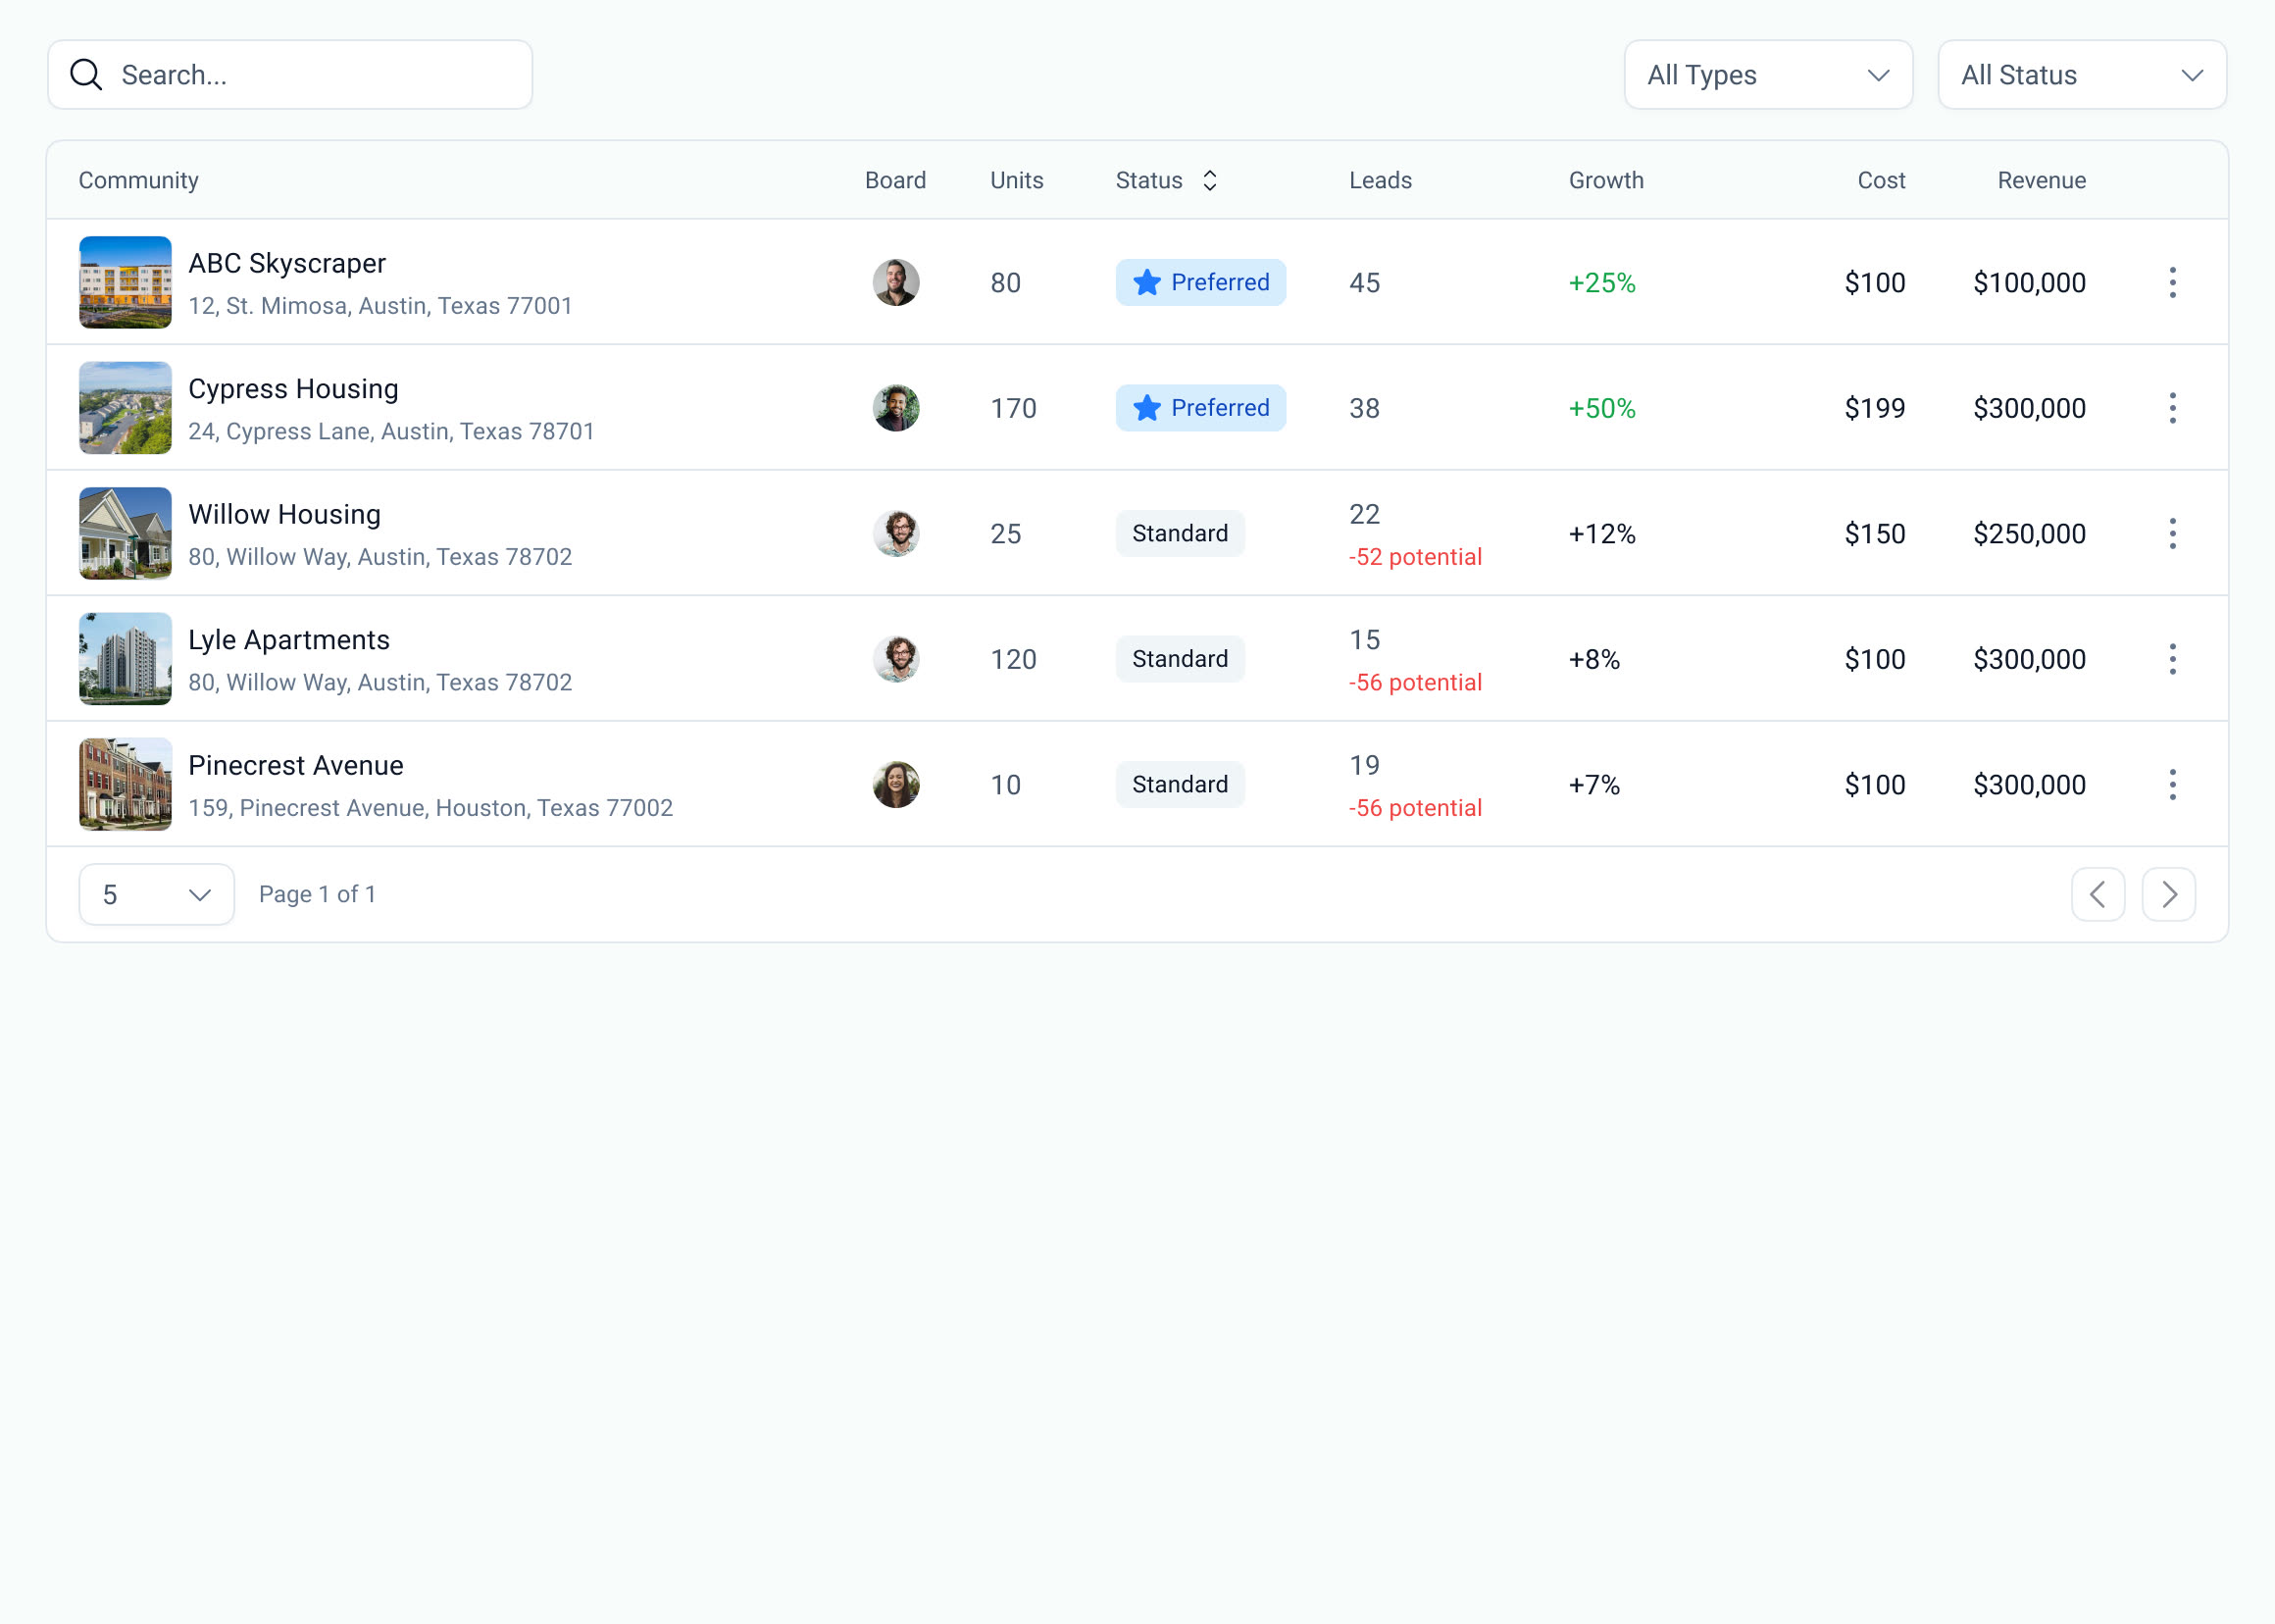The image size is (2275, 1624).
Task: Open more options for Pinecrest Avenue
Action: pyautogui.click(x=2172, y=785)
